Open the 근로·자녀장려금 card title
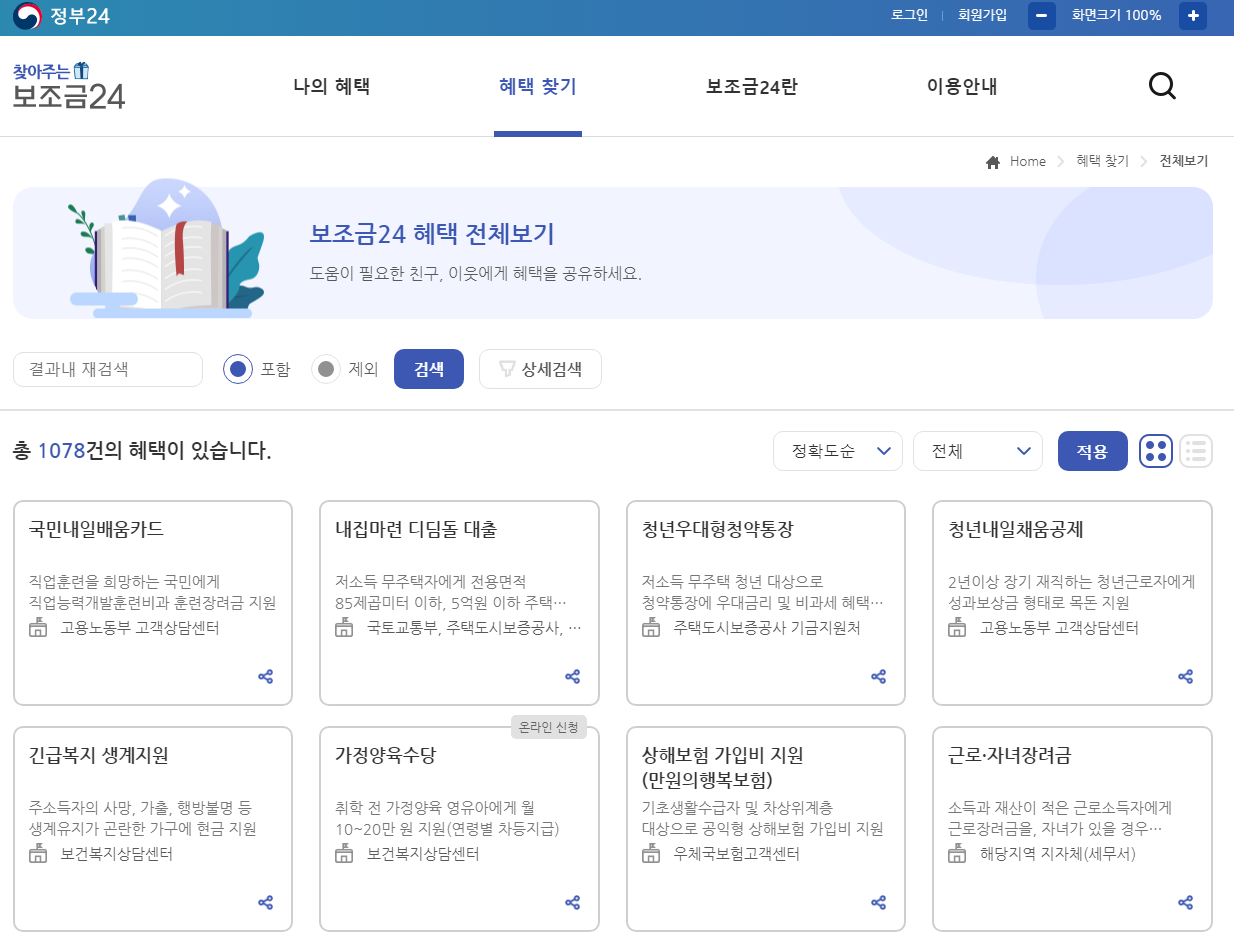 click(x=1009, y=756)
